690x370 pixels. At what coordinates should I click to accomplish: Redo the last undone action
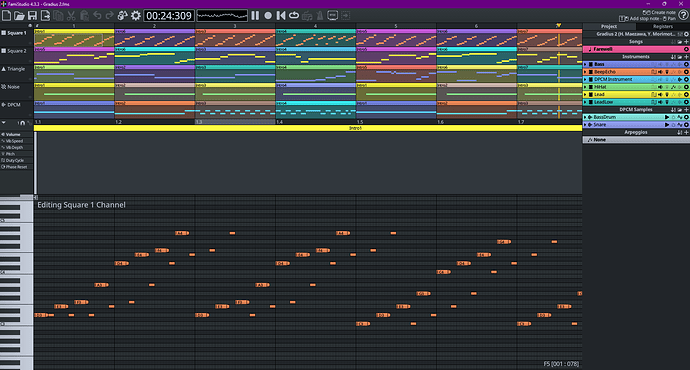(x=110, y=16)
